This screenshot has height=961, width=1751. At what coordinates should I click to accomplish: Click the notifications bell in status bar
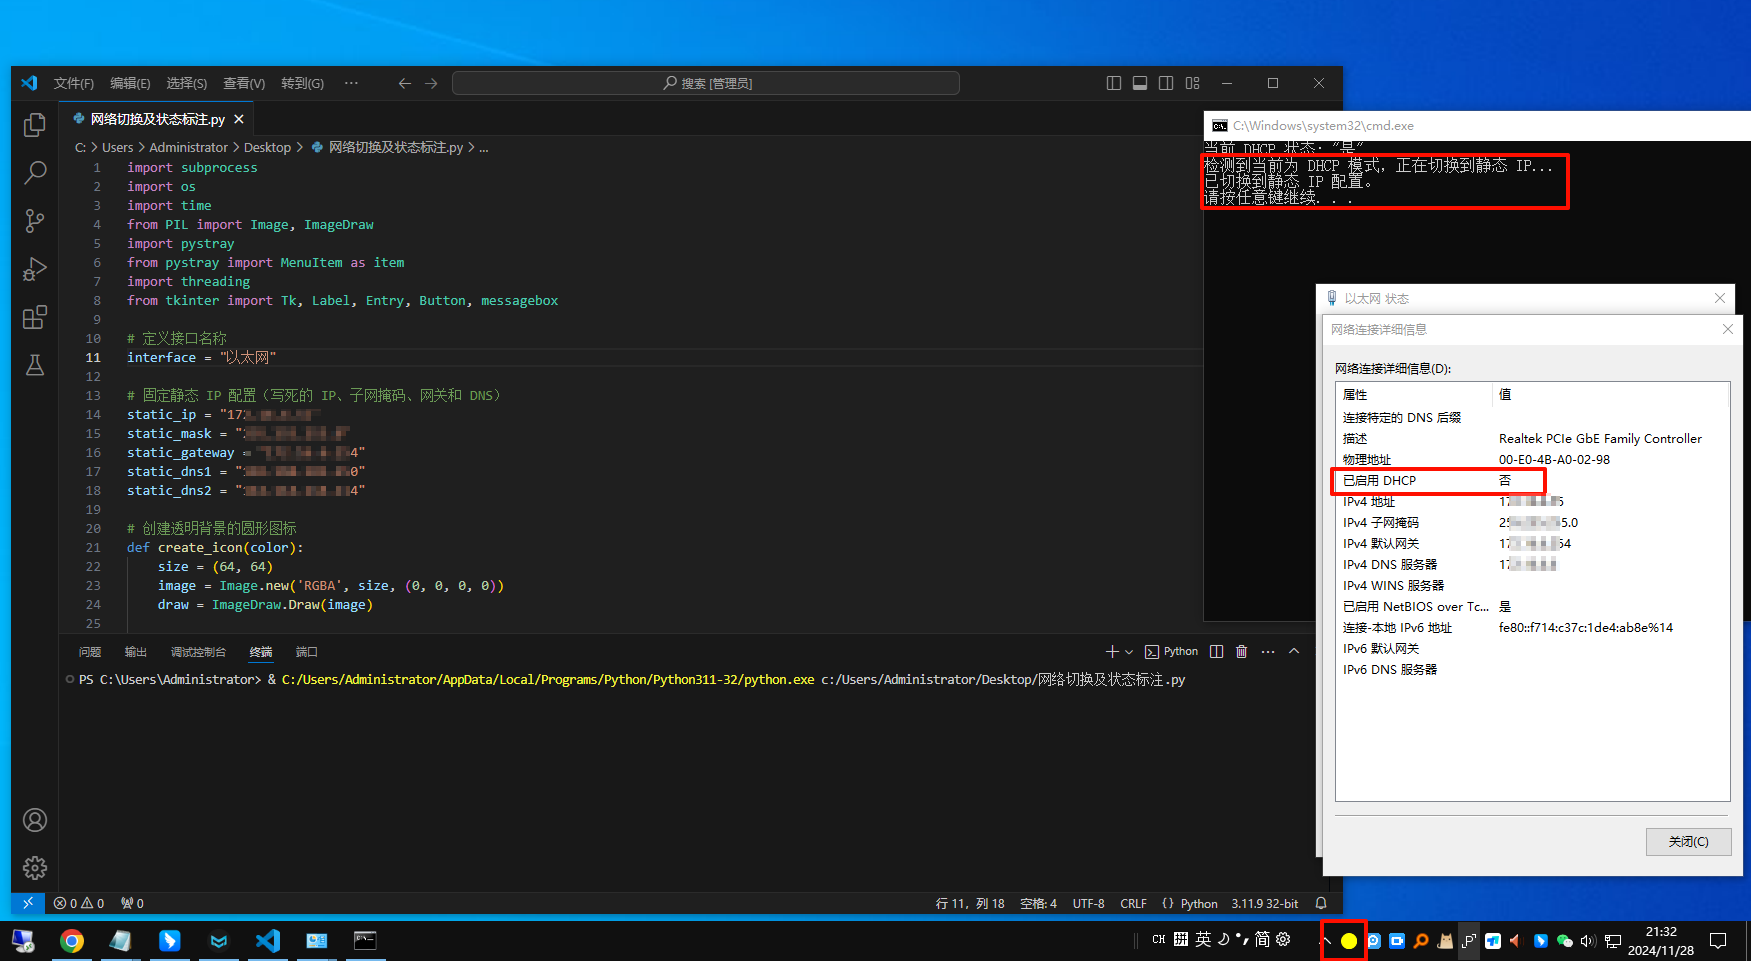tap(1321, 903)
